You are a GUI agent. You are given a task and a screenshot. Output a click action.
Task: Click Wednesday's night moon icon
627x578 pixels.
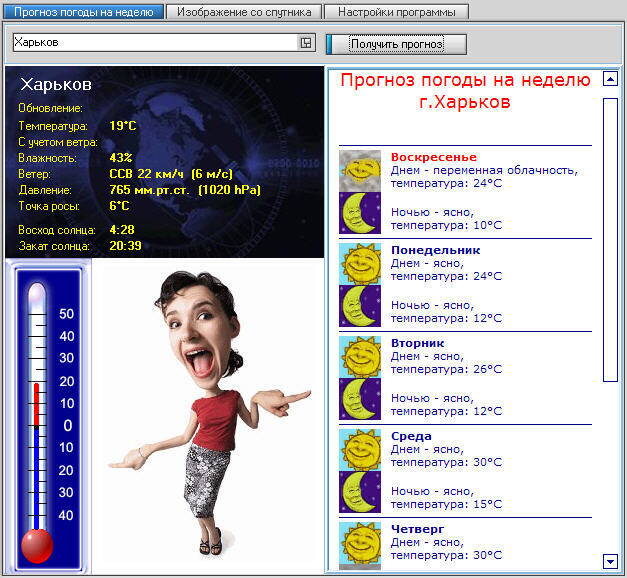(x=360, y=492)
